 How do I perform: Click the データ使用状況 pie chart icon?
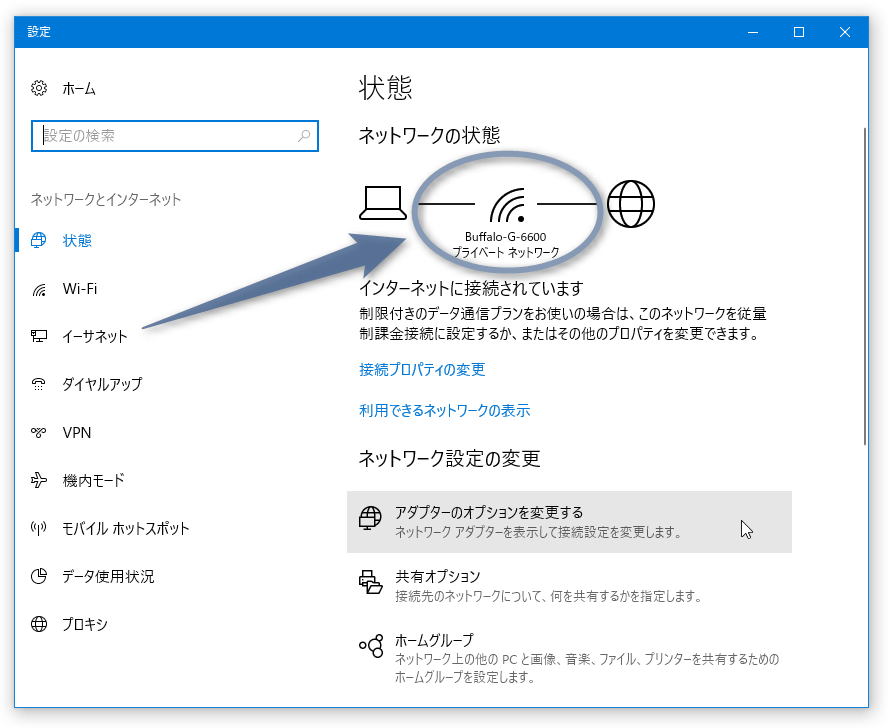39,576
